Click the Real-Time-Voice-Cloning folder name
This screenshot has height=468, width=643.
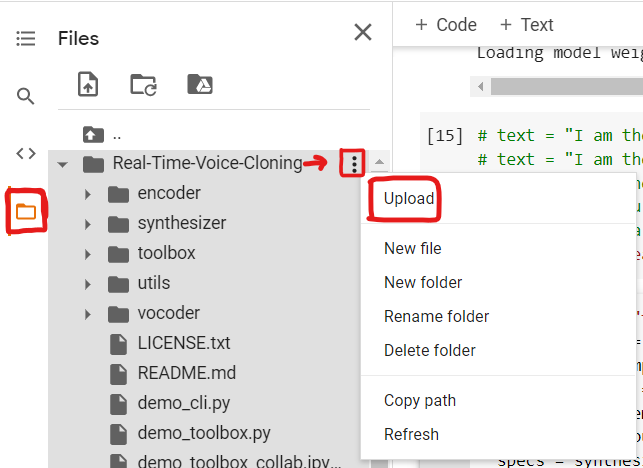pos(207,163)
